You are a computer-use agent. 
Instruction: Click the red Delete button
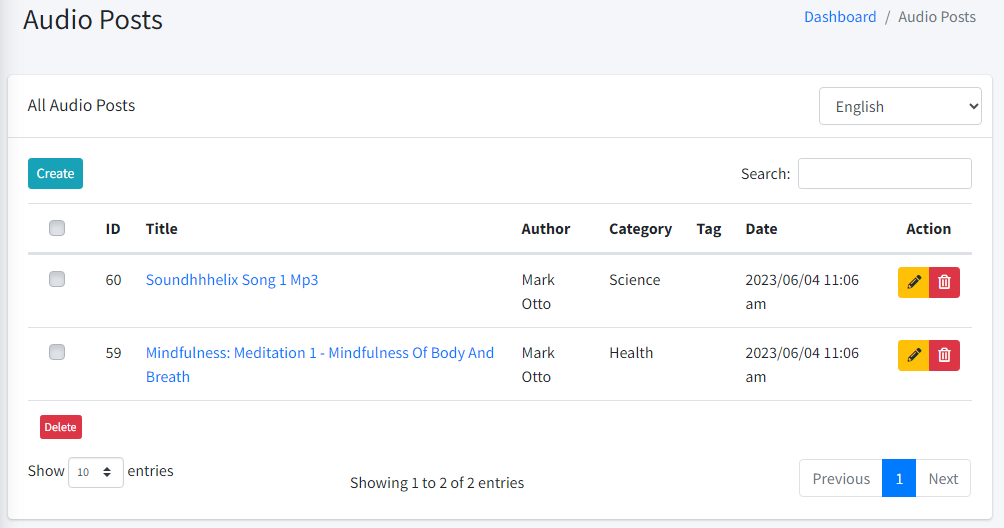pos(60,427)
